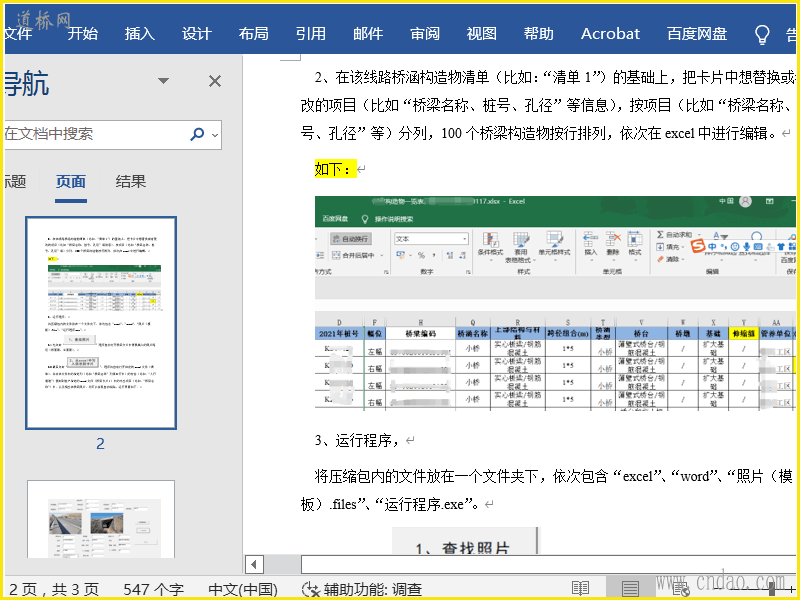Open the 插入 ribbon tab

140,34
